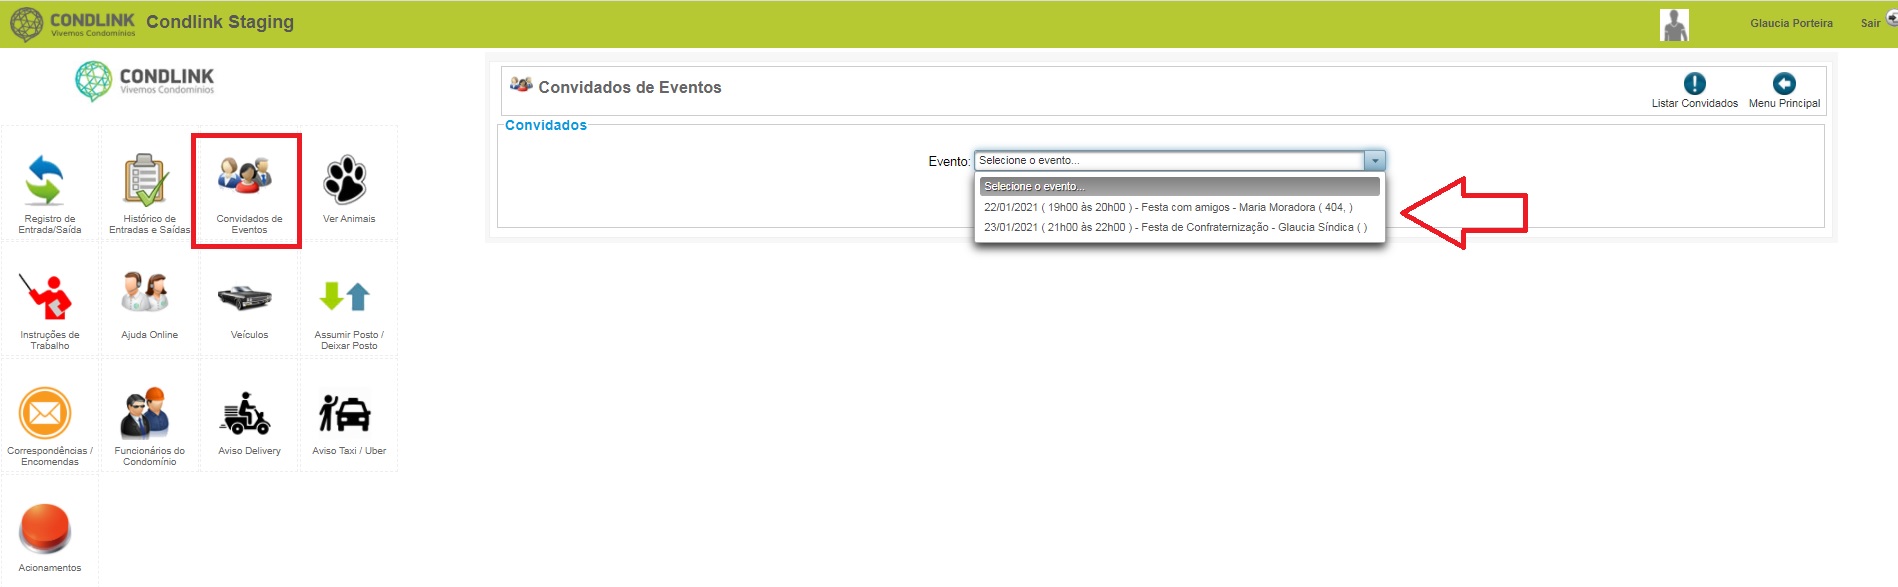Click Assumir Posto / Deixar Posto arrows

pos(346,296)
